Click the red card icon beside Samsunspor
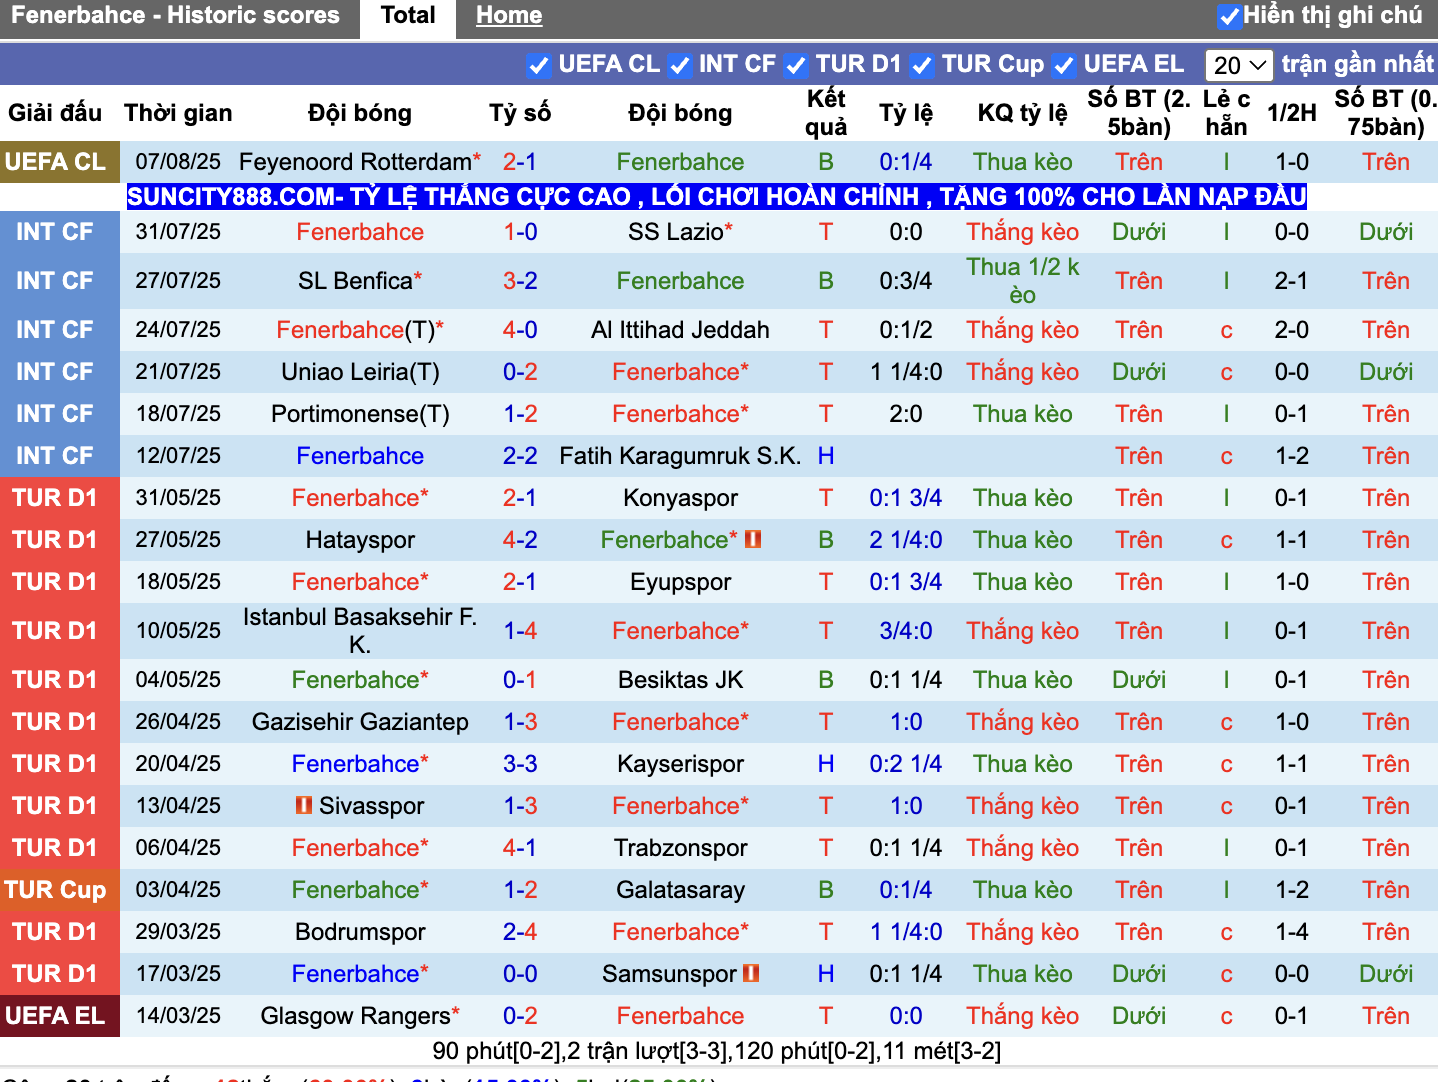 pyautogui.click(x=751, y=973)
